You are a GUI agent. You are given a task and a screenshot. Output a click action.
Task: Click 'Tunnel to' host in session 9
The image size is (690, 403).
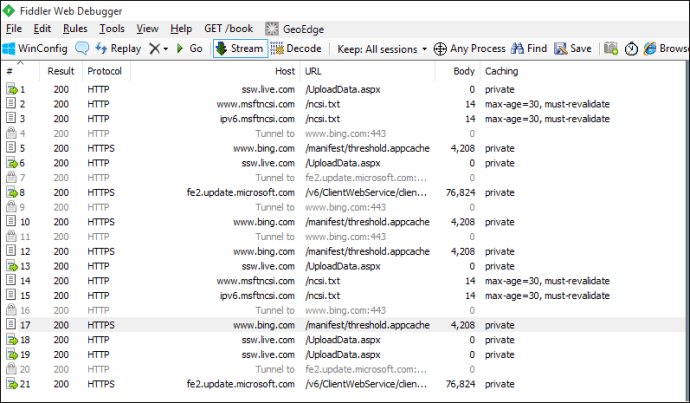pos(275,207)
